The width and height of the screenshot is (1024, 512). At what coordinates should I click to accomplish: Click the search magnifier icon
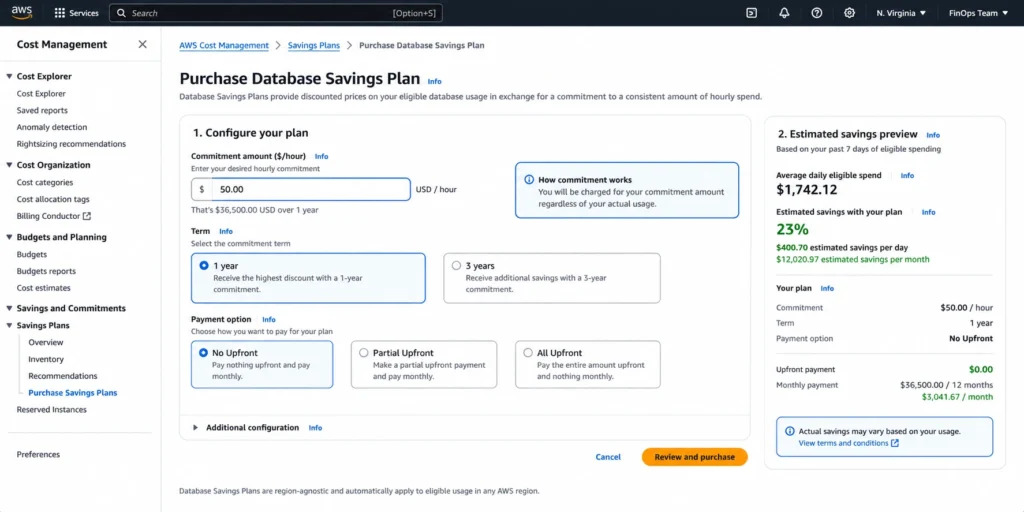point(121,13)
